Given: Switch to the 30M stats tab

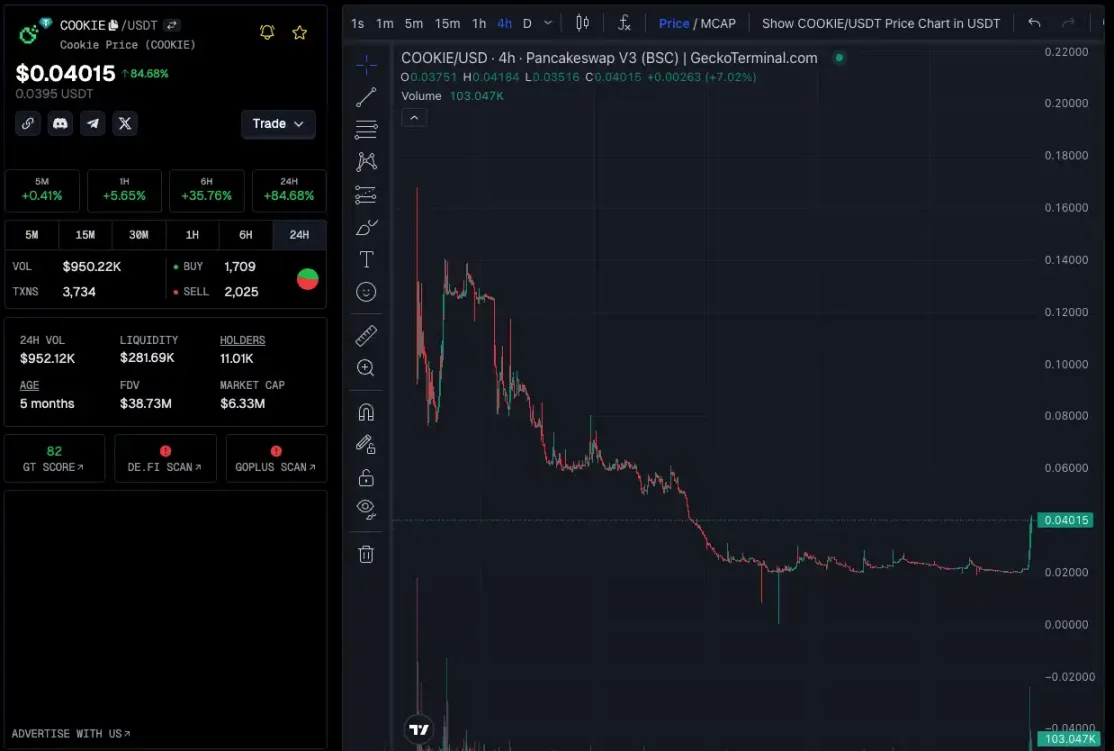Looking at the screenshot, I should 138,234.
